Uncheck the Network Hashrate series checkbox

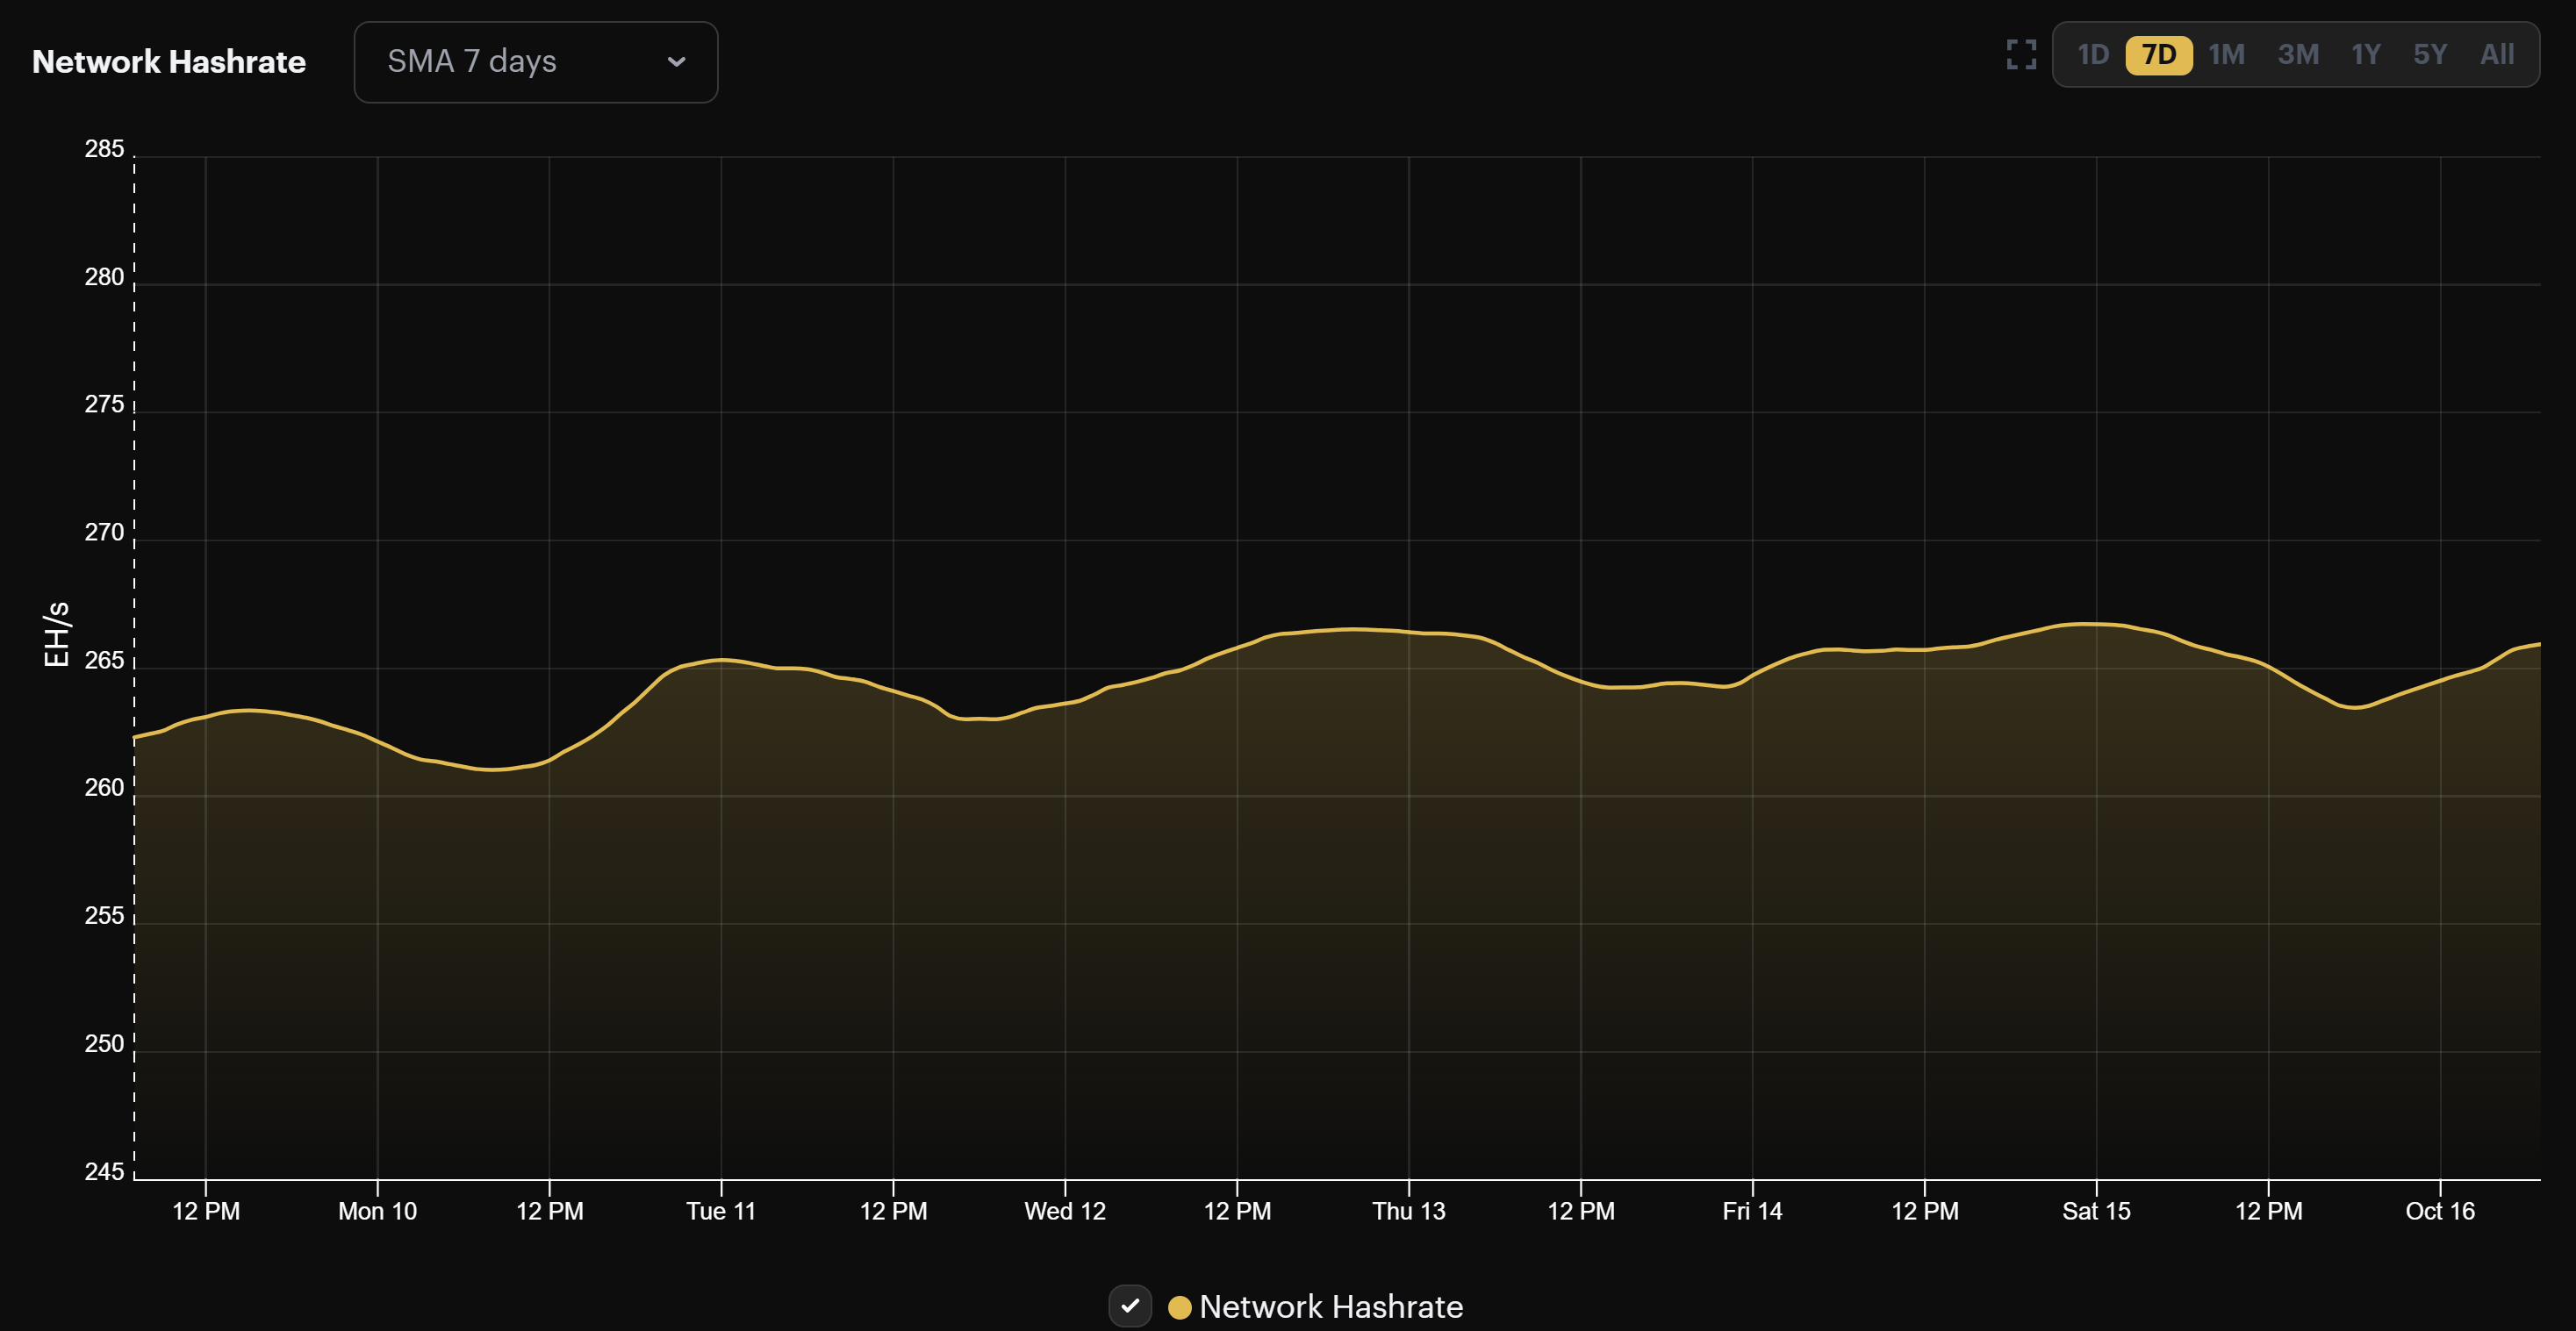coord(1130,1306)
